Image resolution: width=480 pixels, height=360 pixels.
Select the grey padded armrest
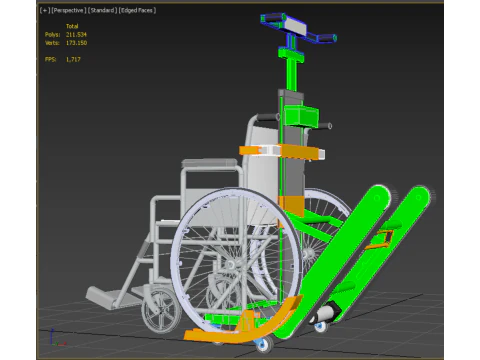209,163
